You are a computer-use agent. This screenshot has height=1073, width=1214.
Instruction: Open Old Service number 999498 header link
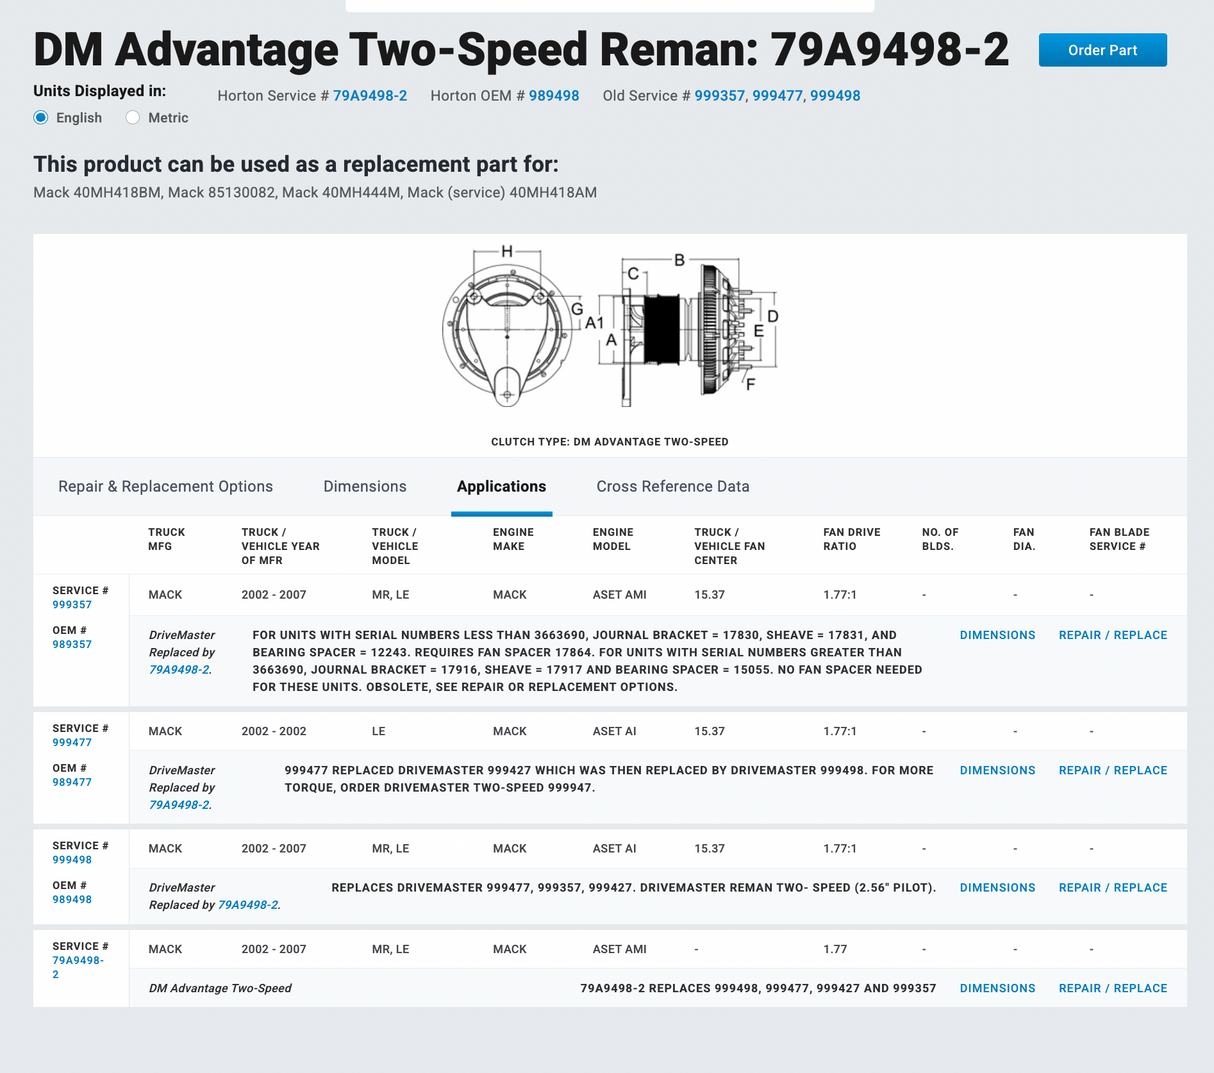click(x=835, y=96)
